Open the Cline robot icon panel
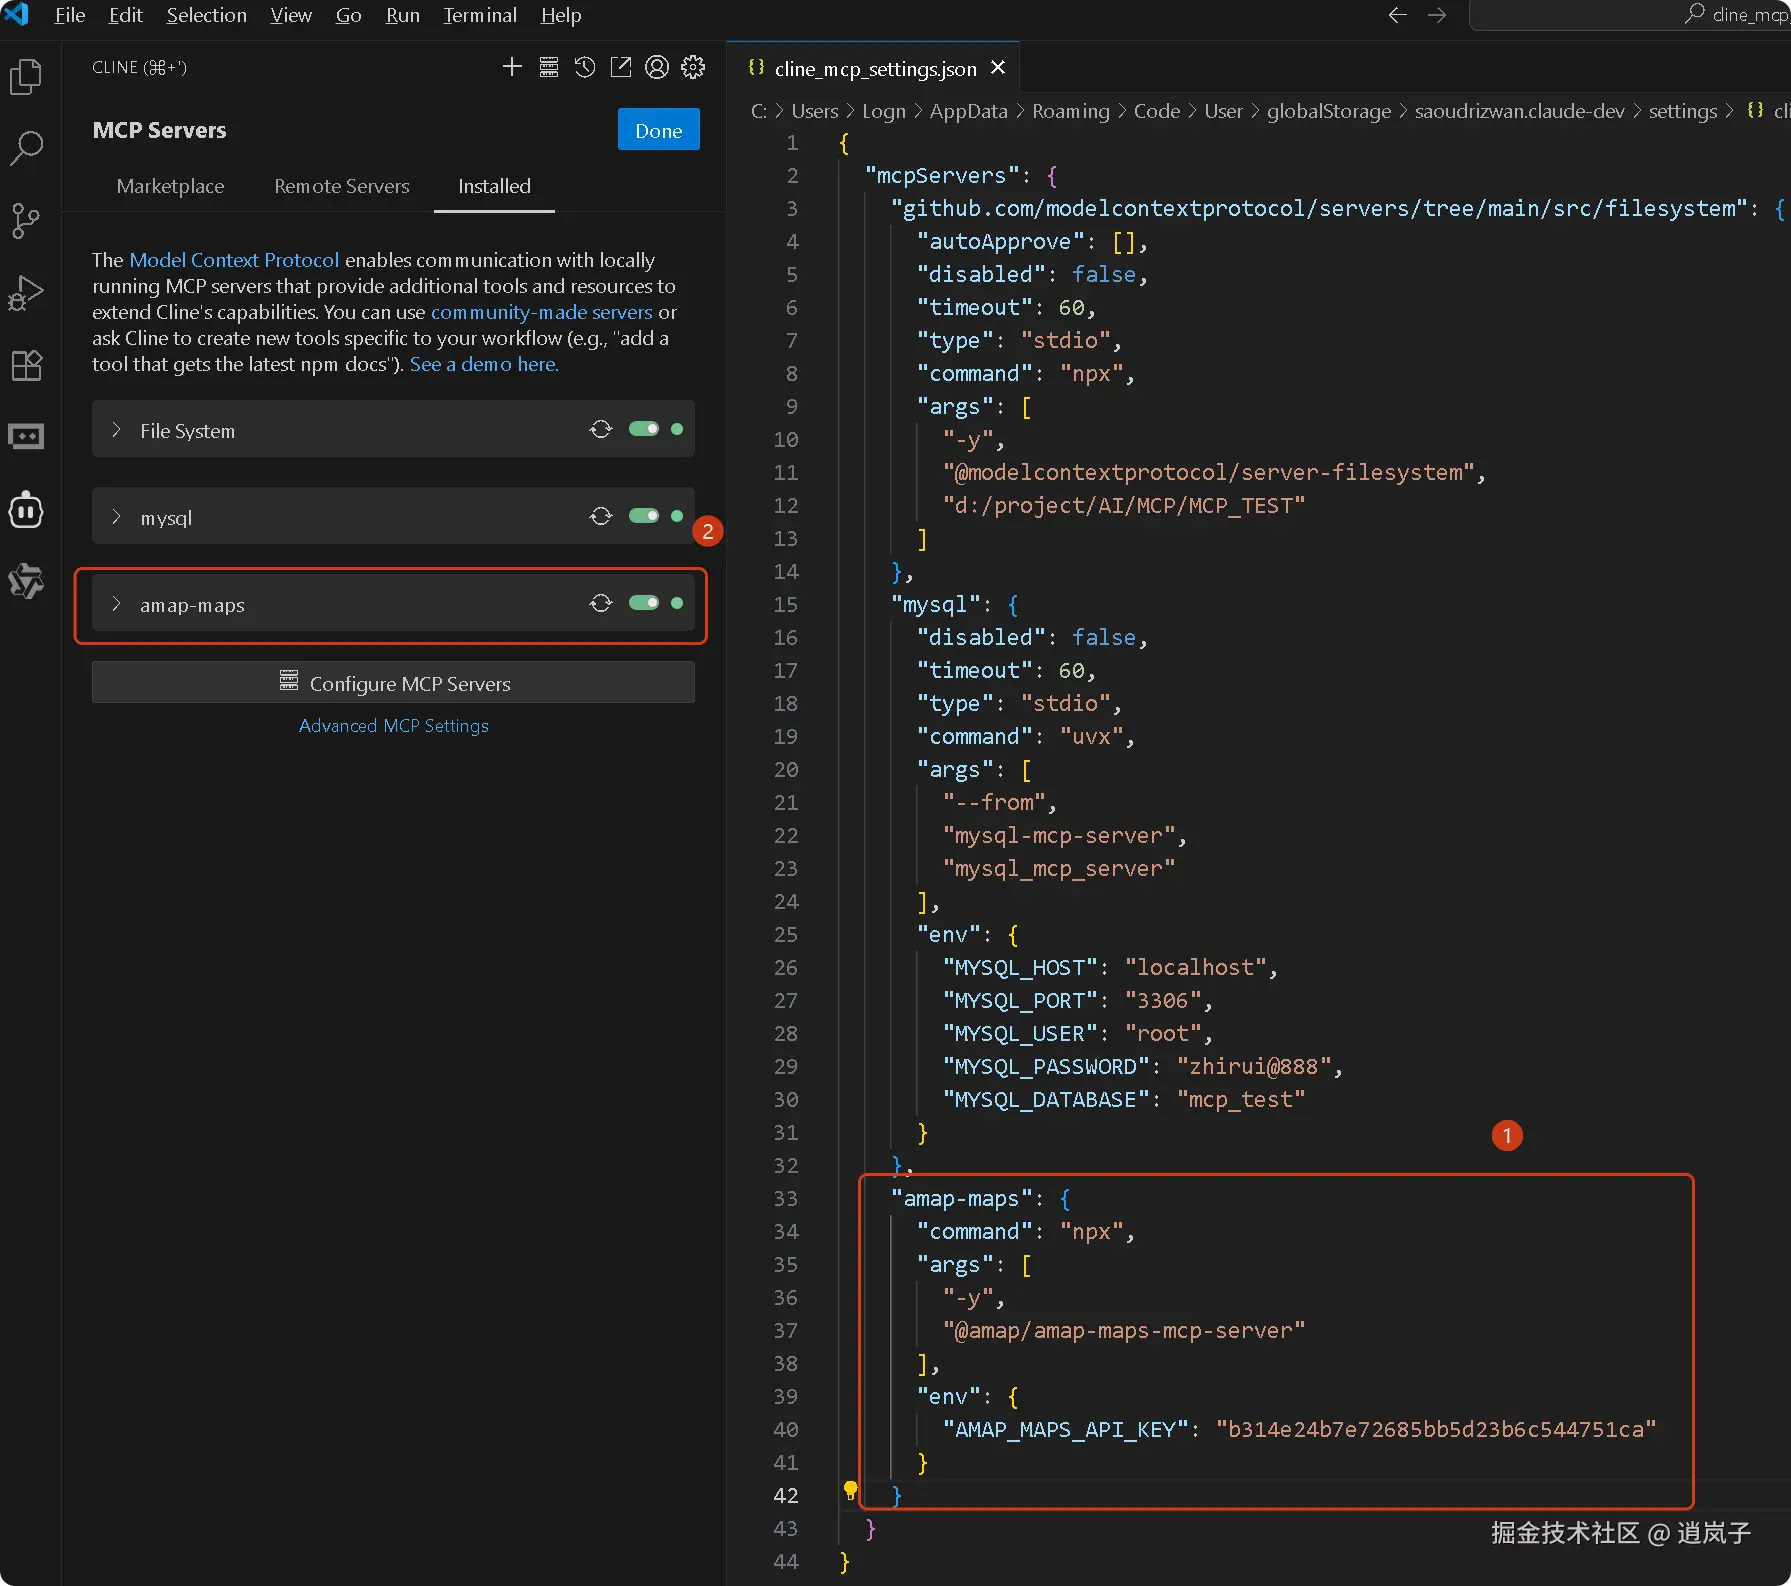 (26, 510)
